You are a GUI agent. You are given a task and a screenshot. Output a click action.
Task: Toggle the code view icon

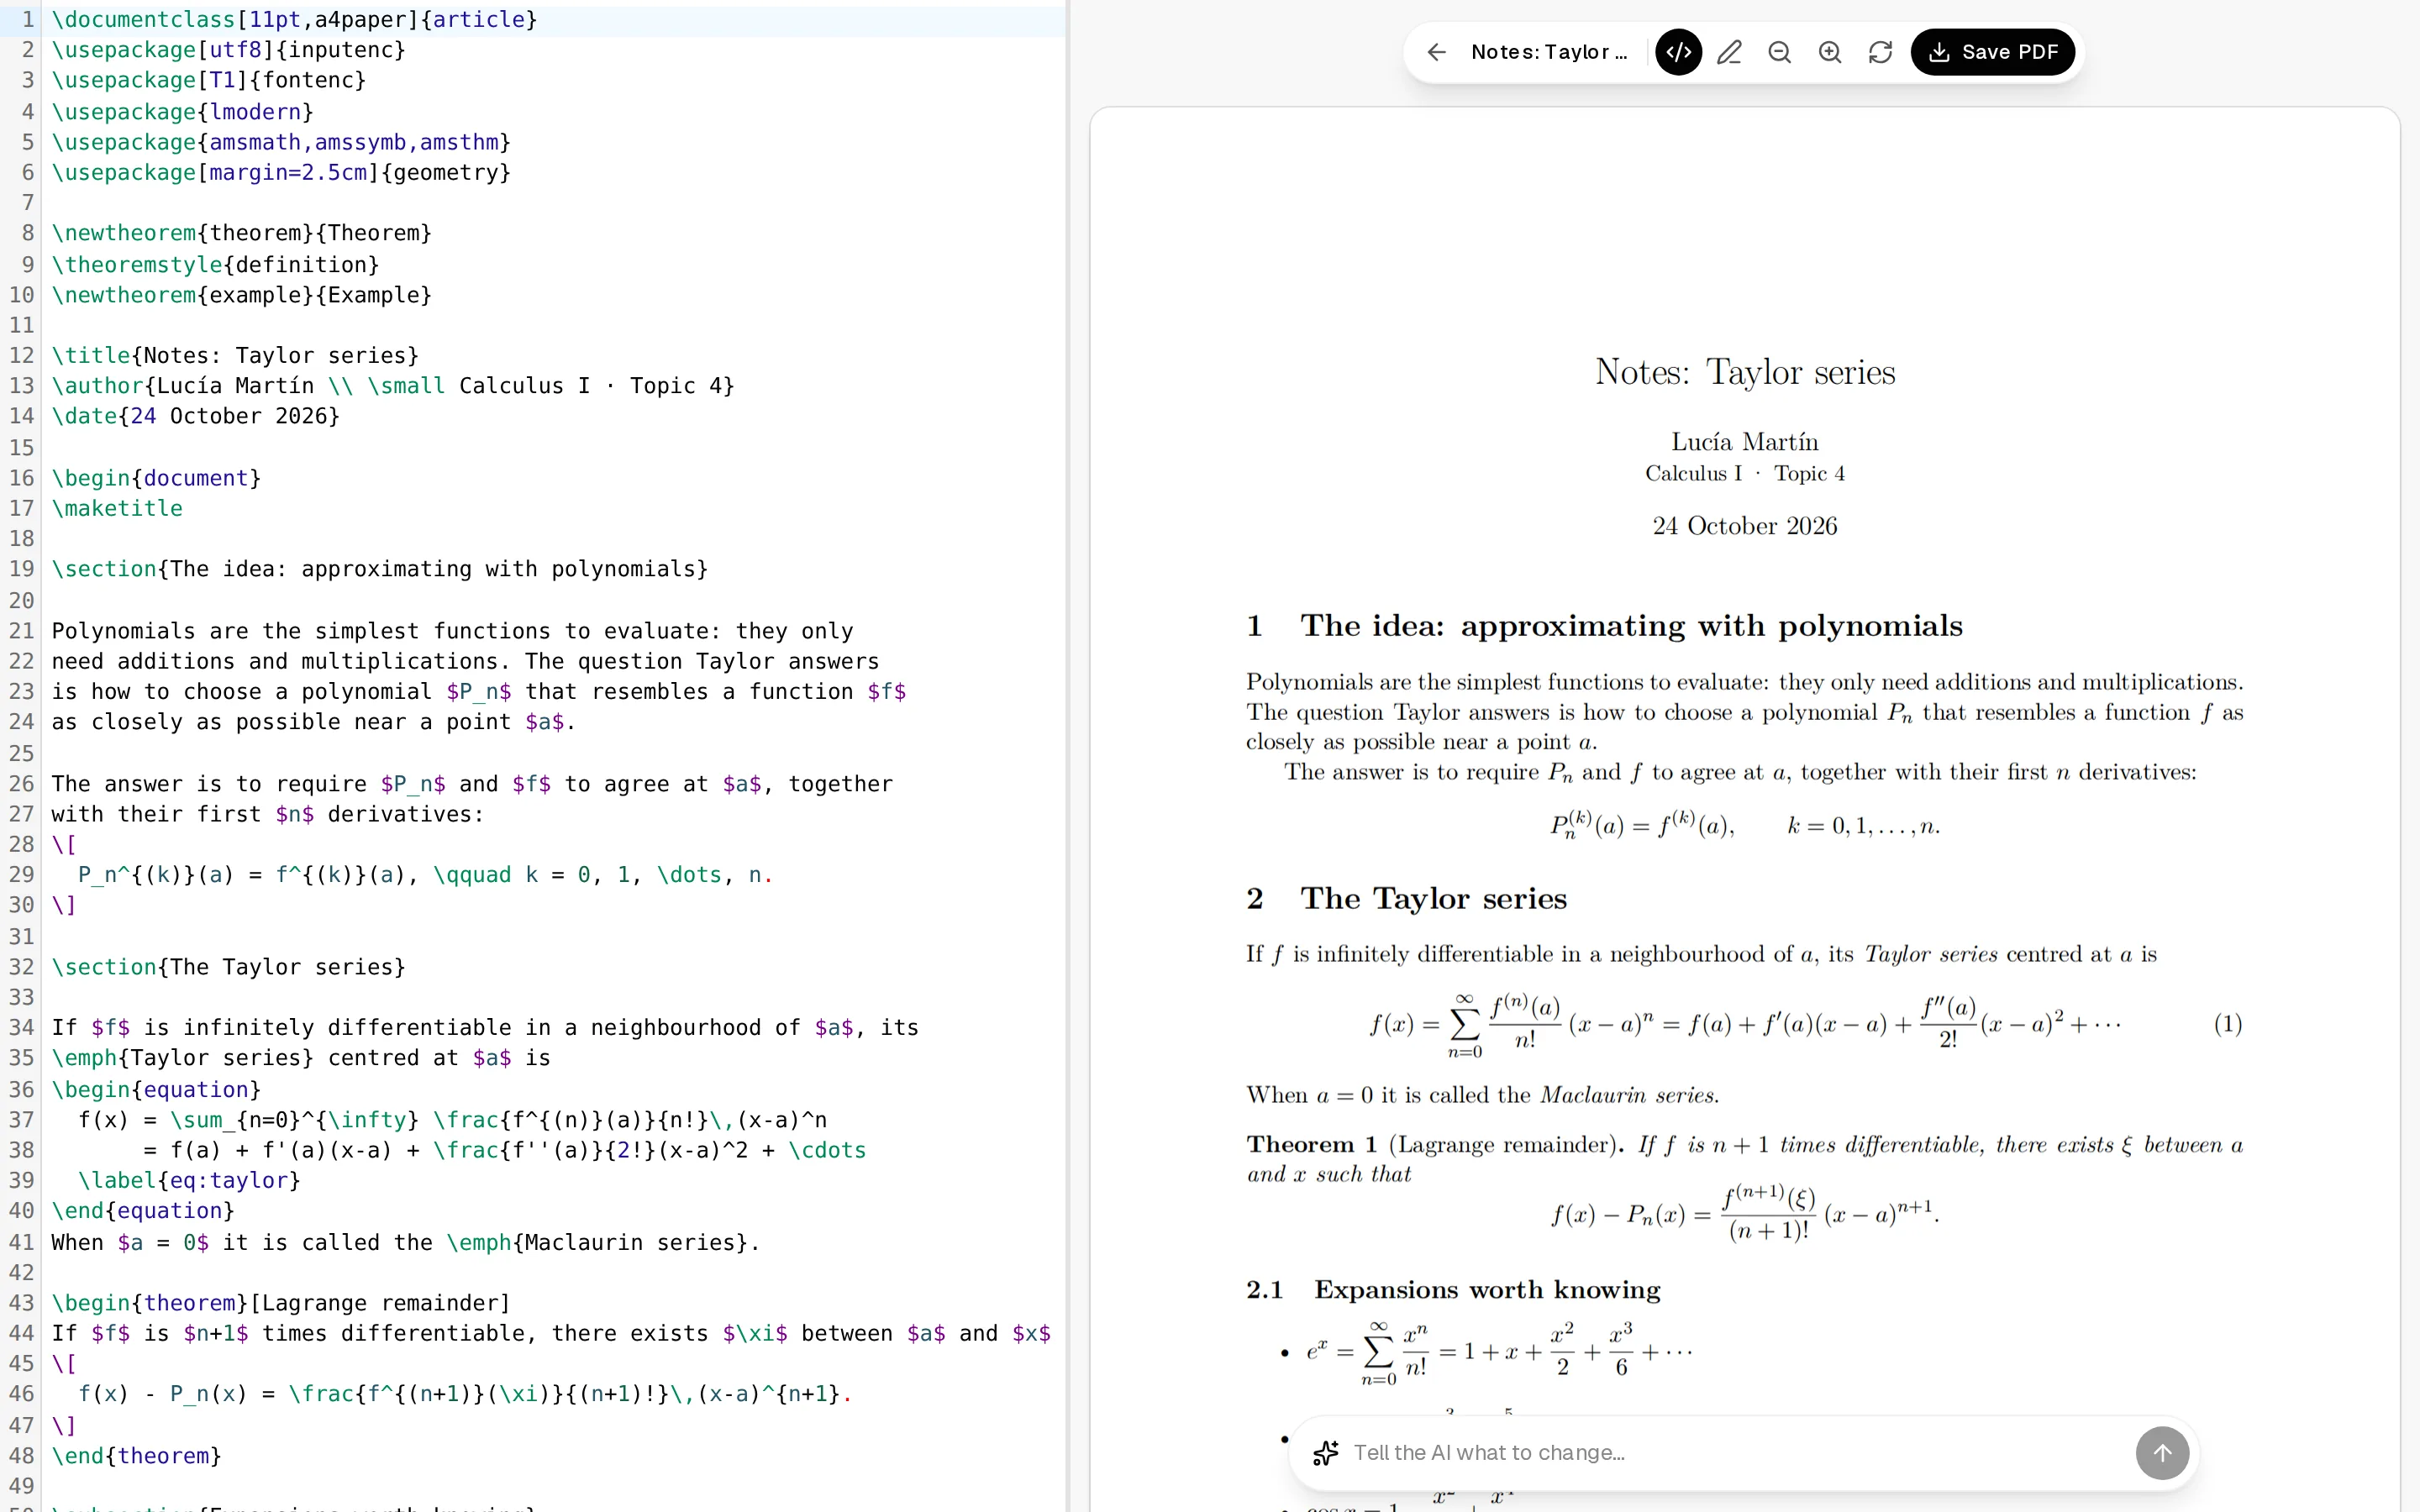coord(1678,52)
